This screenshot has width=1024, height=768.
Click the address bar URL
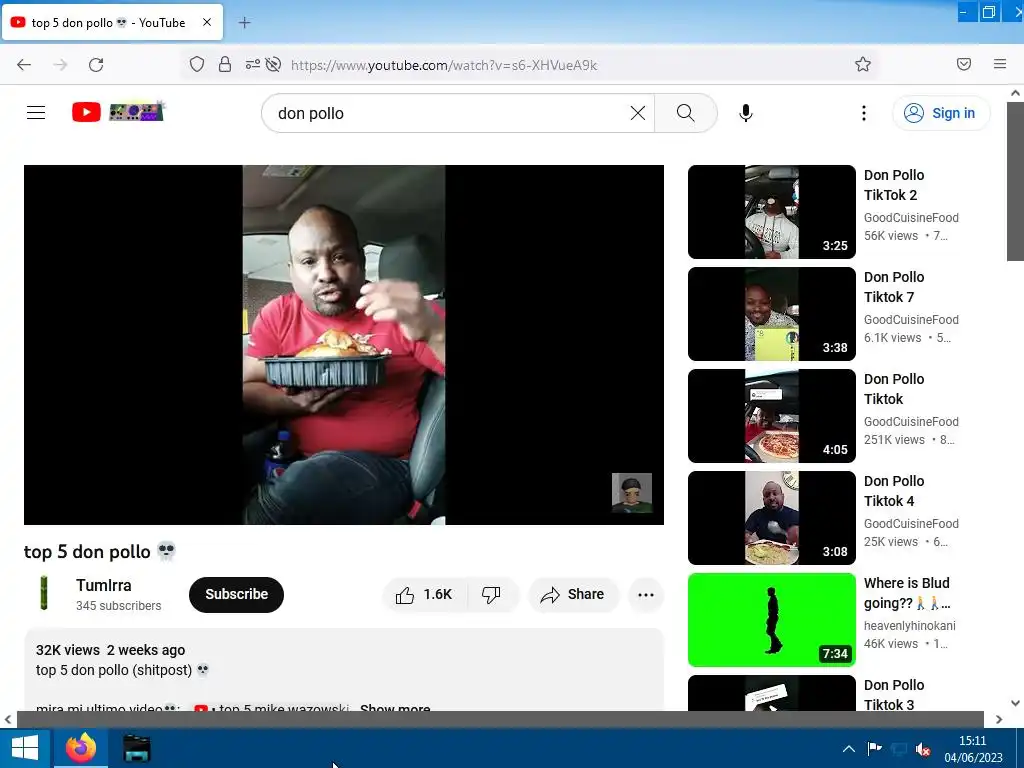tap(444, 65)
